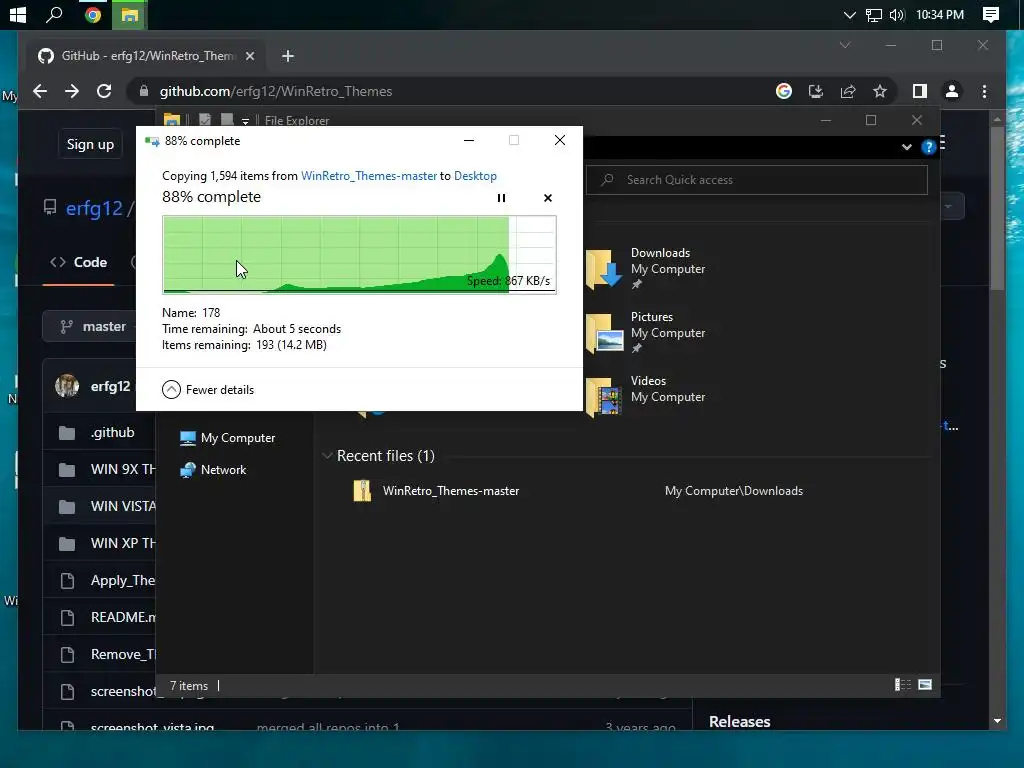Screen dimensions: 1024x768
Task: Open the erfg12 commit author link
Action: [x=110, y=387]
